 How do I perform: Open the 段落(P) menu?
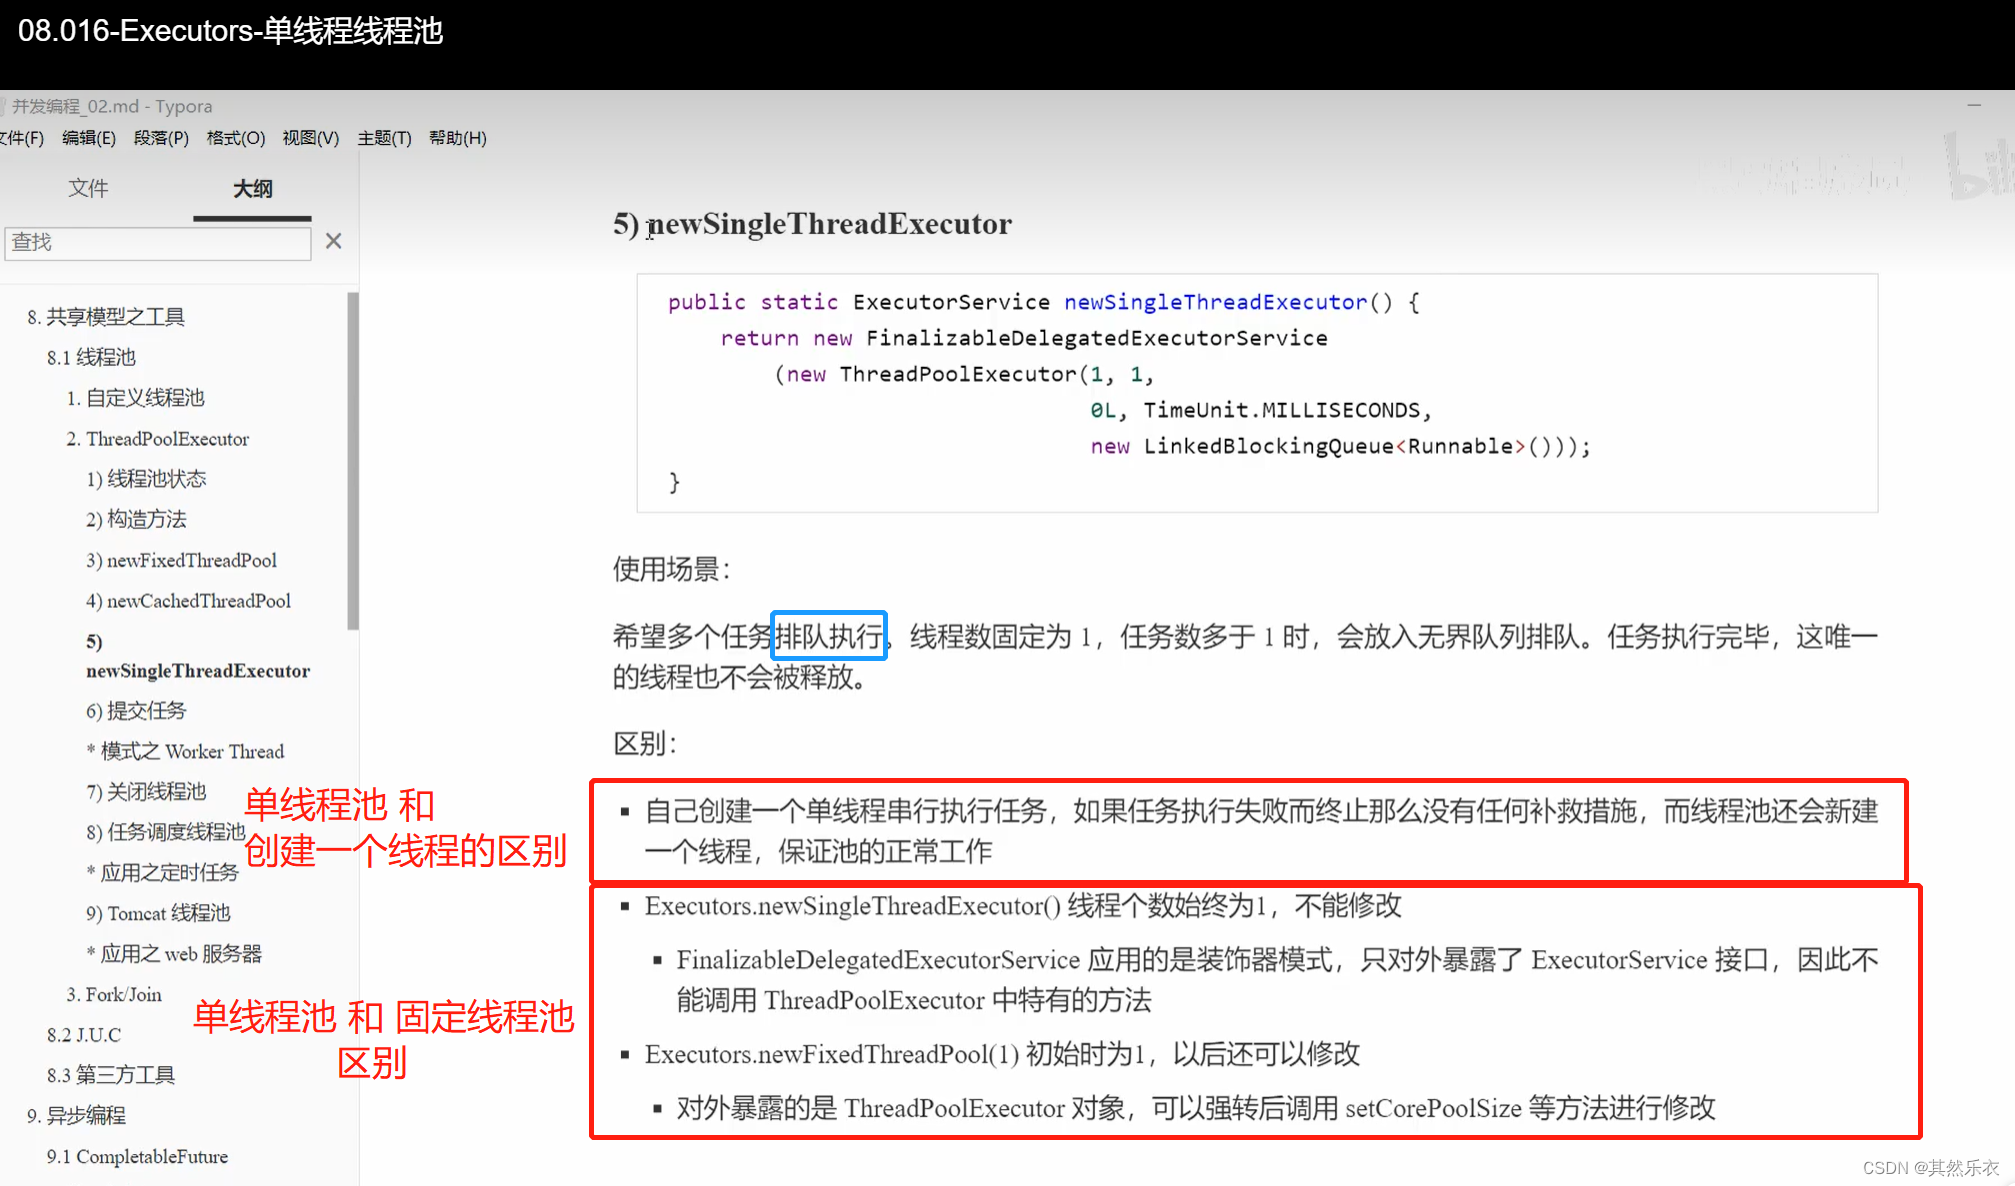click(161, 138)
